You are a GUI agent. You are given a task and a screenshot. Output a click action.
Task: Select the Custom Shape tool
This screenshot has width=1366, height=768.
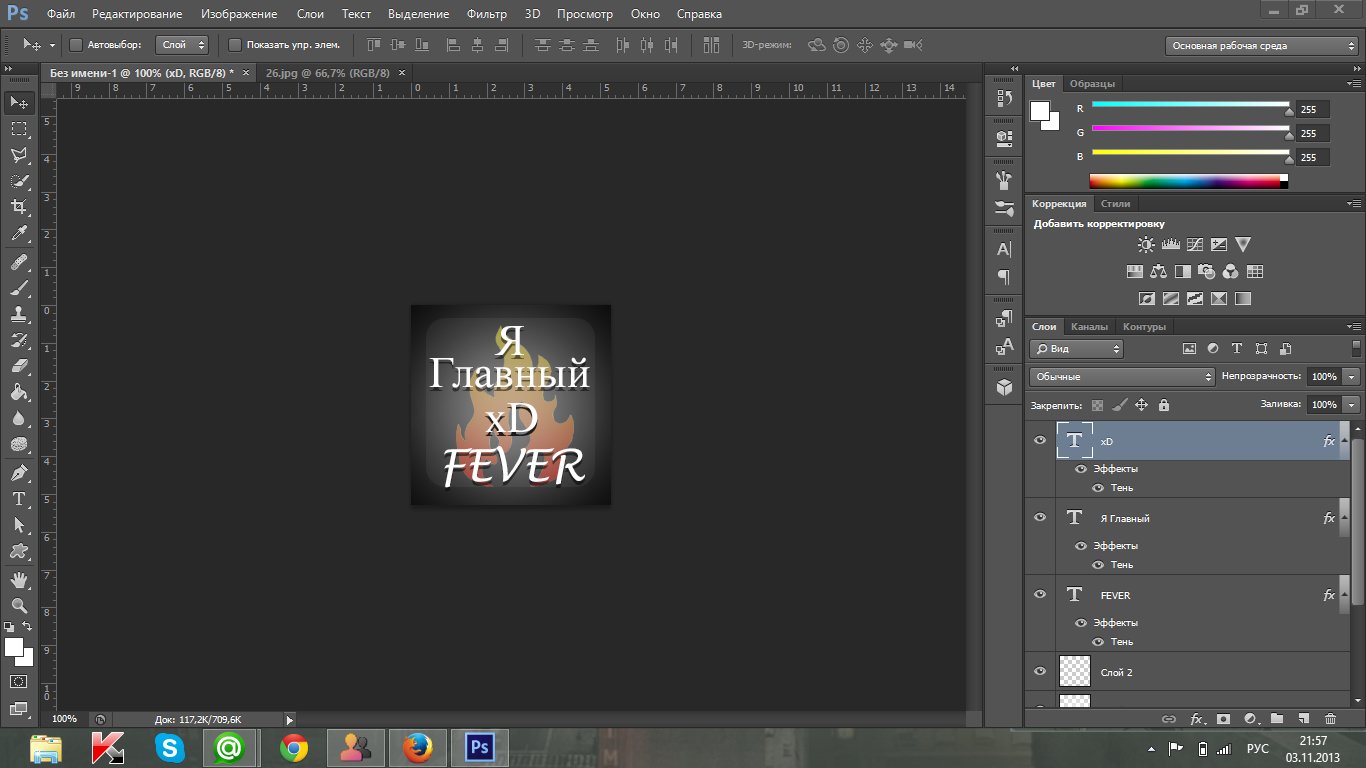click(x=19, y=551)
